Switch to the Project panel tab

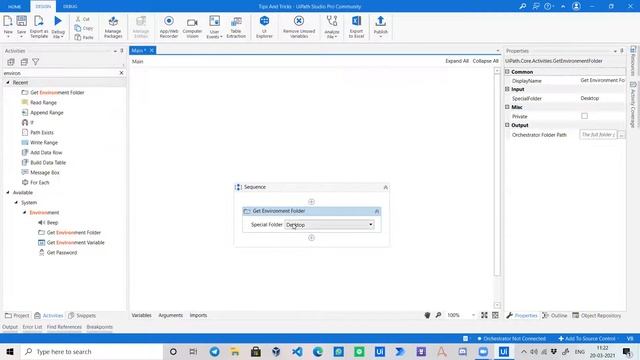(17, 316)
